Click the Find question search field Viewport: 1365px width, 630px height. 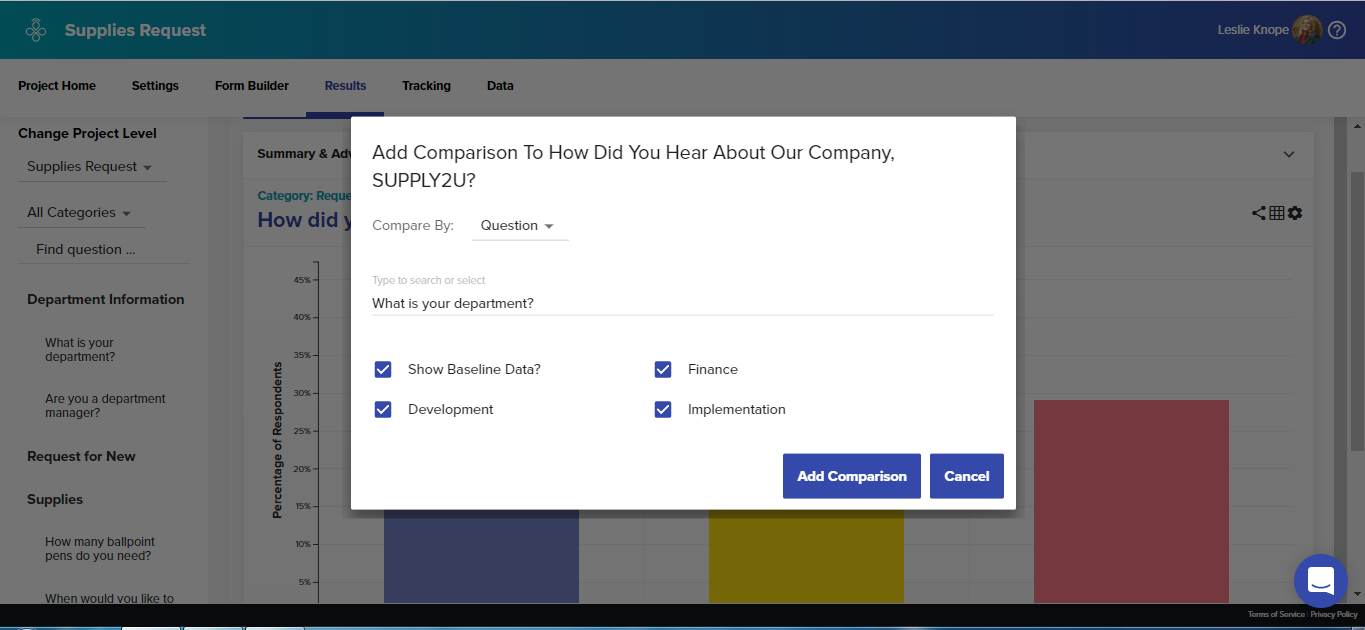point(103,250)
